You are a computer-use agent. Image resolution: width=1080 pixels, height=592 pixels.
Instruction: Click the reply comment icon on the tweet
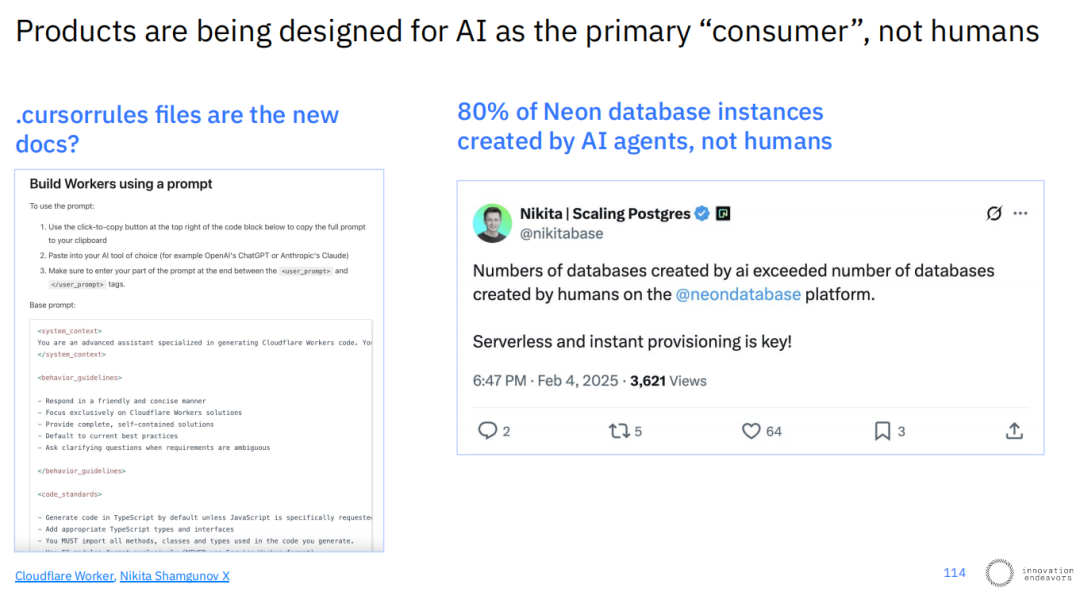(x=487, y=431)
